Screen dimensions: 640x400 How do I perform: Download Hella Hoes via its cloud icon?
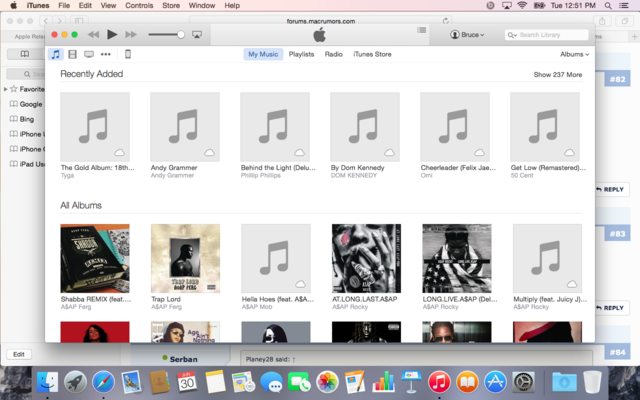[x=300, y=284]
